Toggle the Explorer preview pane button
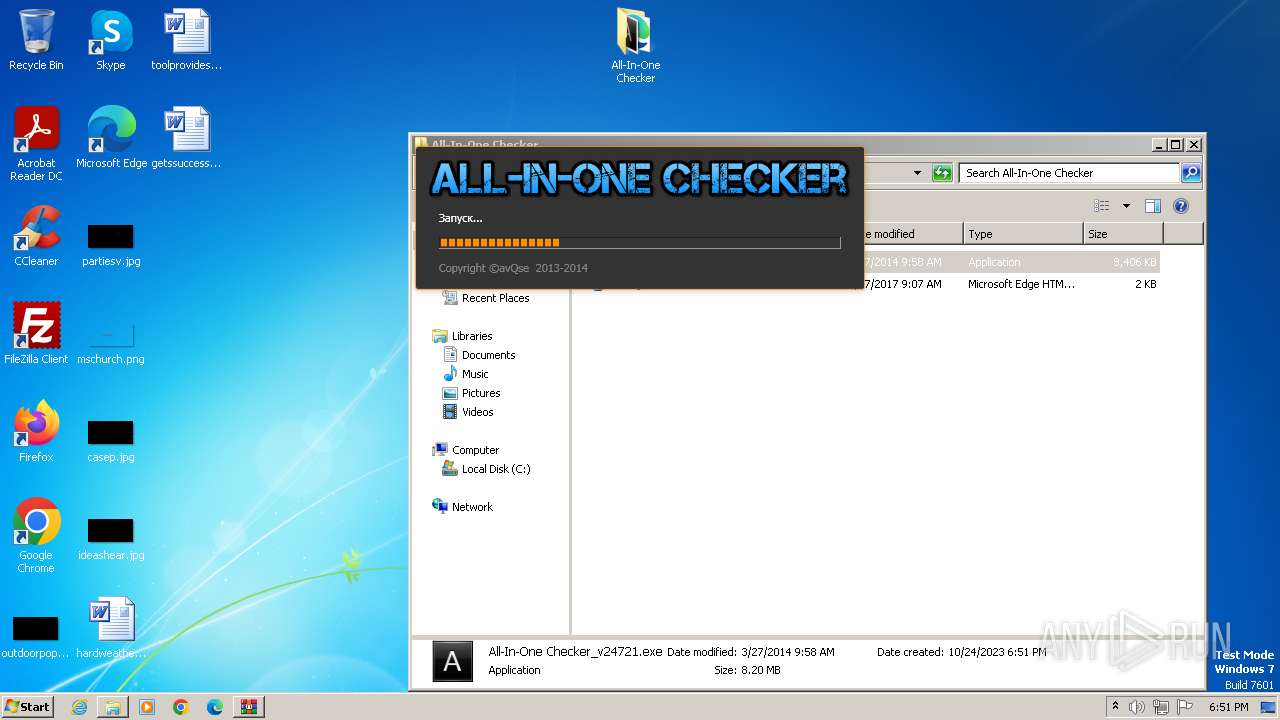The image size is (1280, 720). (x=1153, y=206)
